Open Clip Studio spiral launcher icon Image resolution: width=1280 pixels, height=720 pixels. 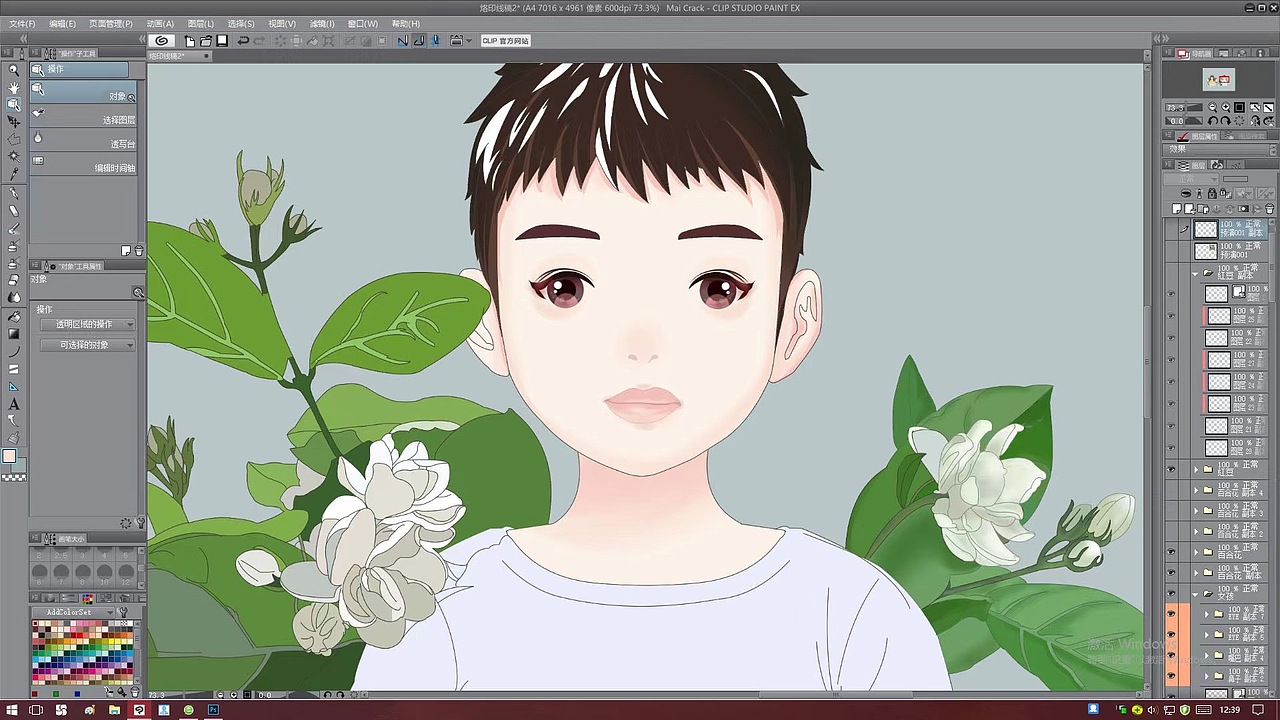162,41
